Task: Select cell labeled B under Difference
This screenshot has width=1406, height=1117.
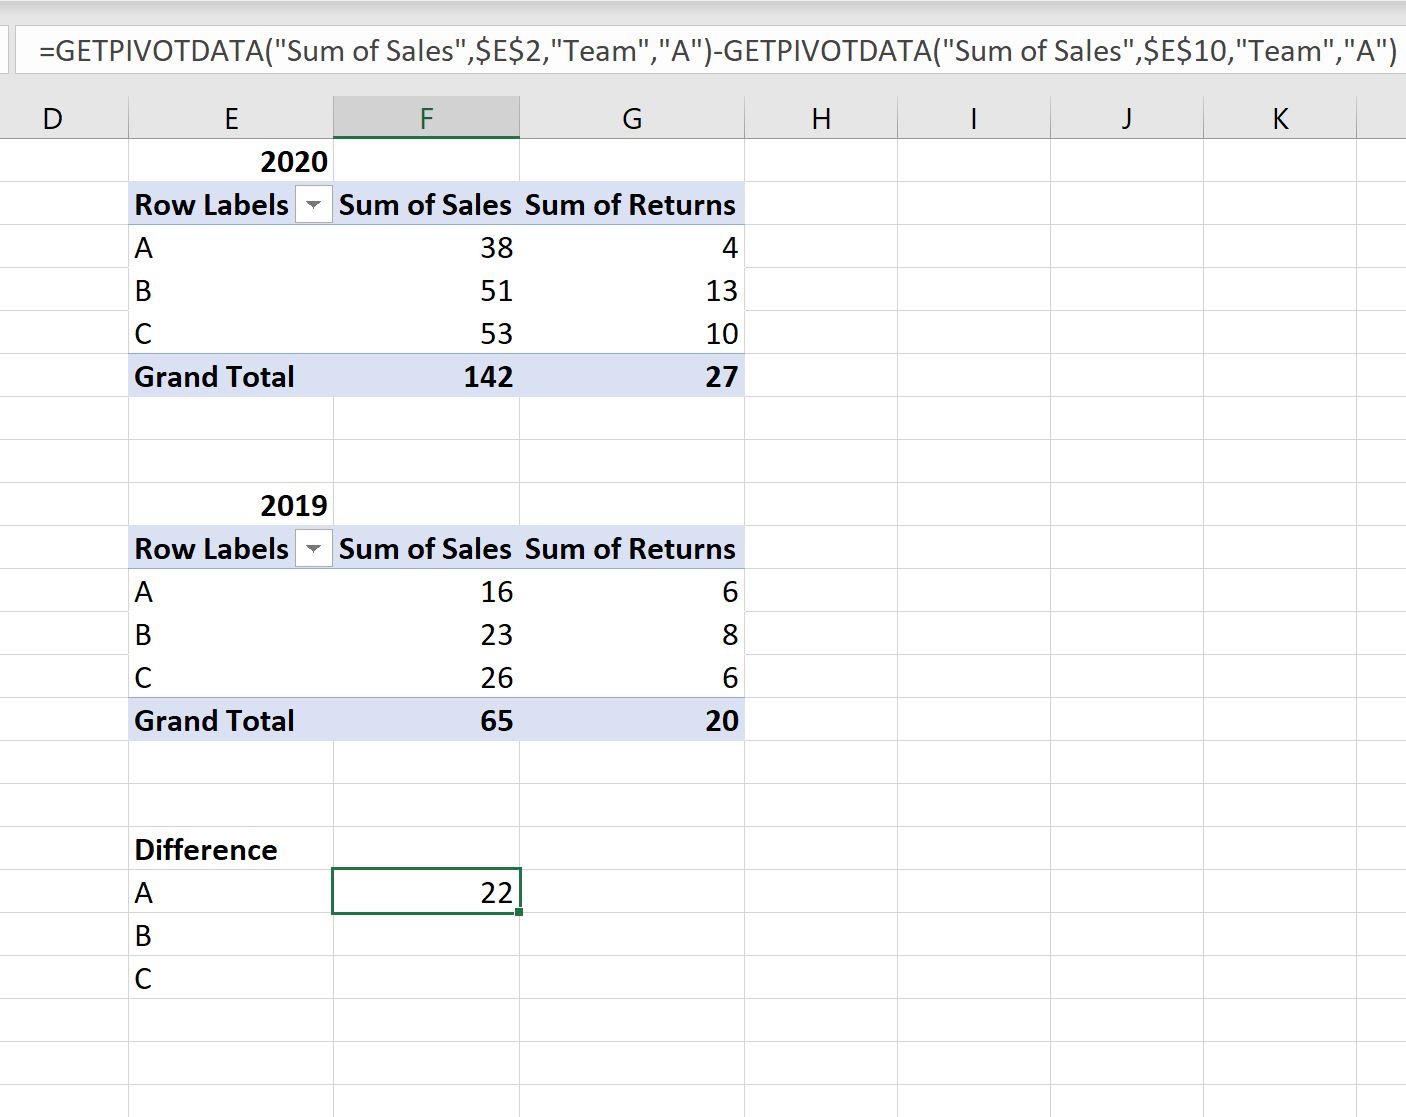Action: (231, 935)
